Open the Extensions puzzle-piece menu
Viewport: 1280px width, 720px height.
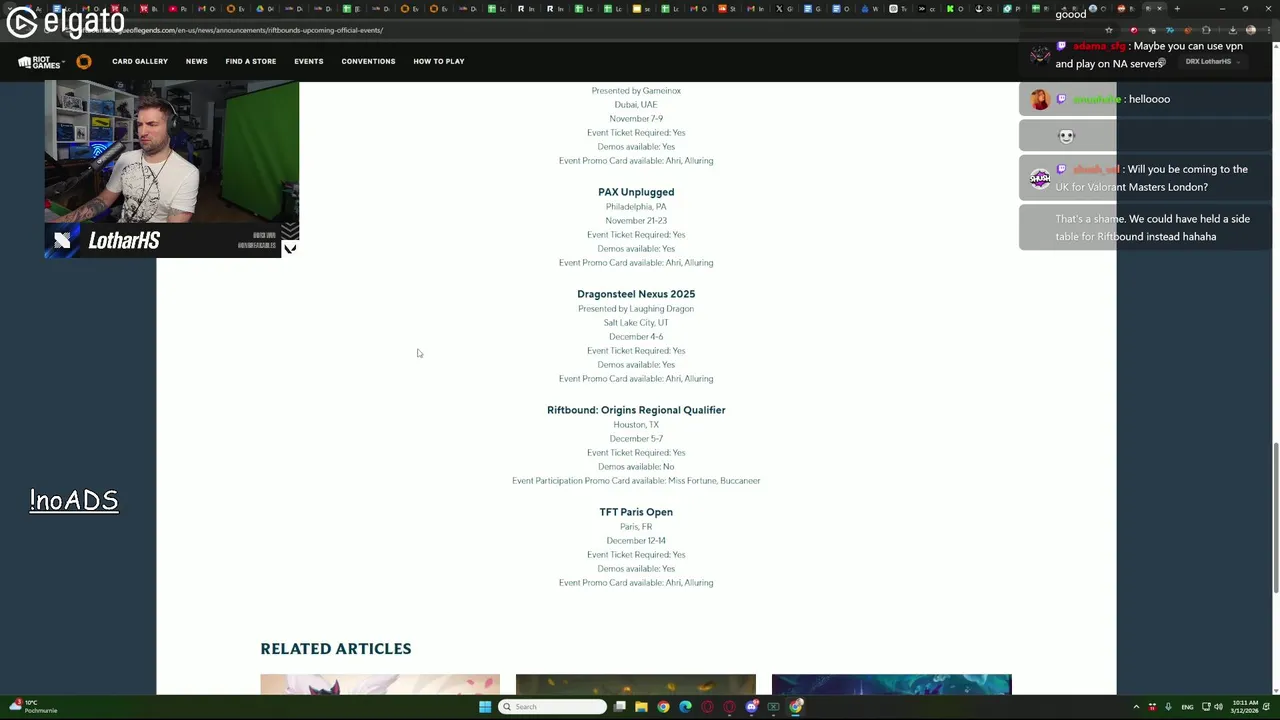coord(1206,30)
